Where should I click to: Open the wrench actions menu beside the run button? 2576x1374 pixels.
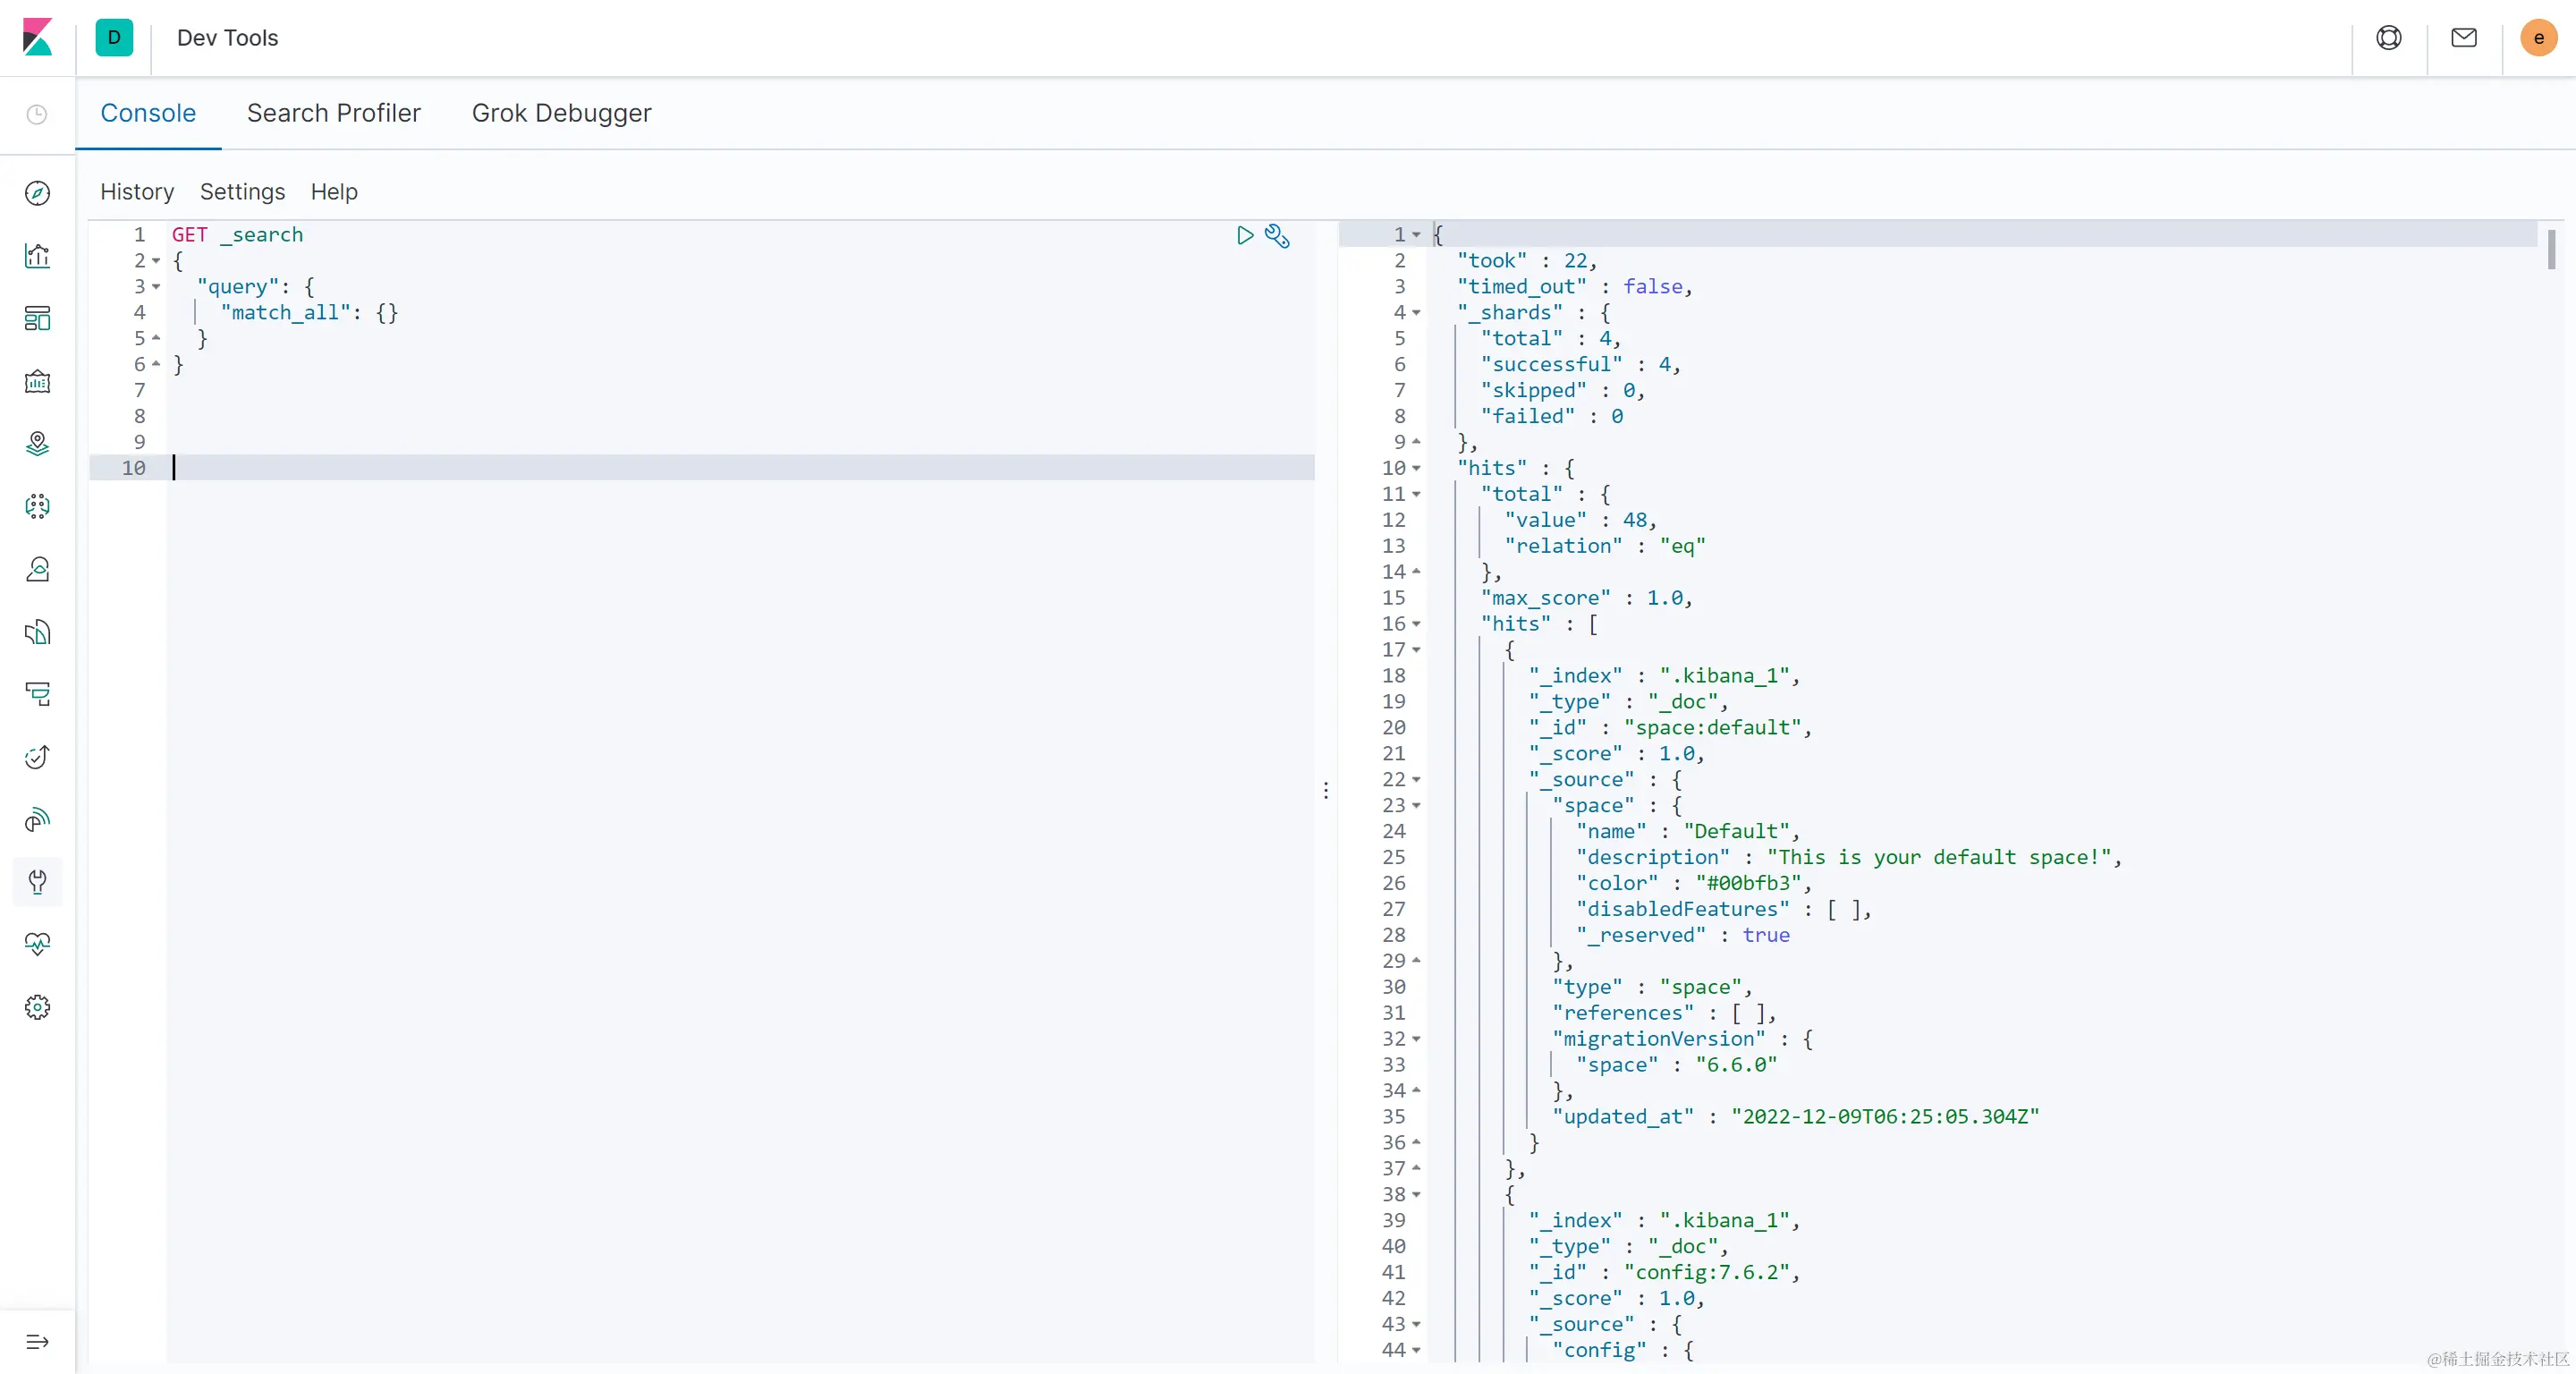pyautogui.click(x=1277, y=235)
